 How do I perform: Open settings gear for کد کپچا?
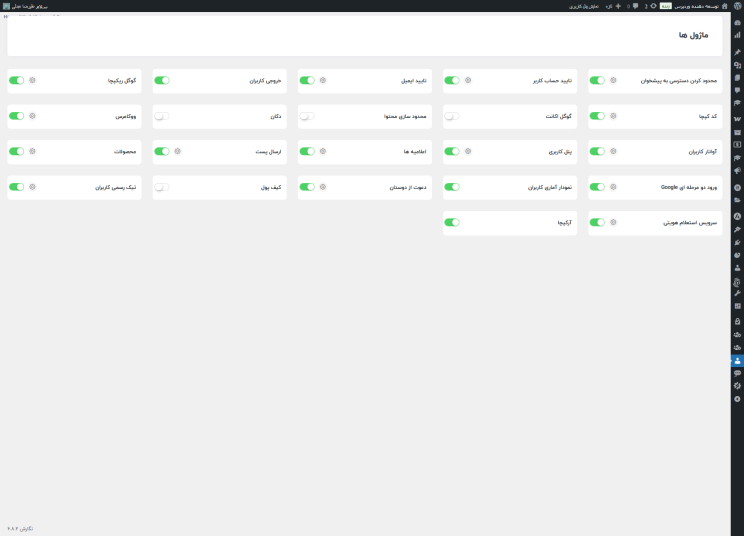pos(613,116)
